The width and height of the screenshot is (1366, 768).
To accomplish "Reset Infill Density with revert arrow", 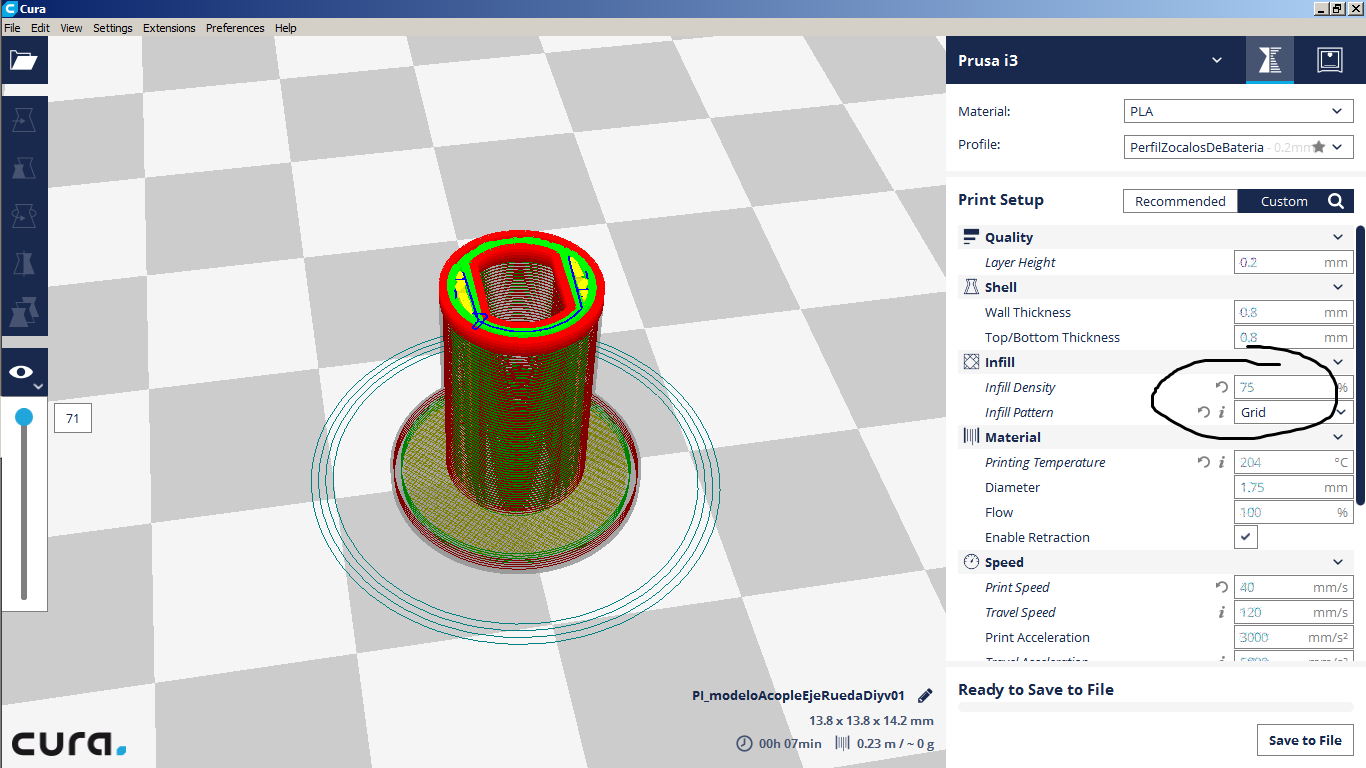I will coord(1221,387).
